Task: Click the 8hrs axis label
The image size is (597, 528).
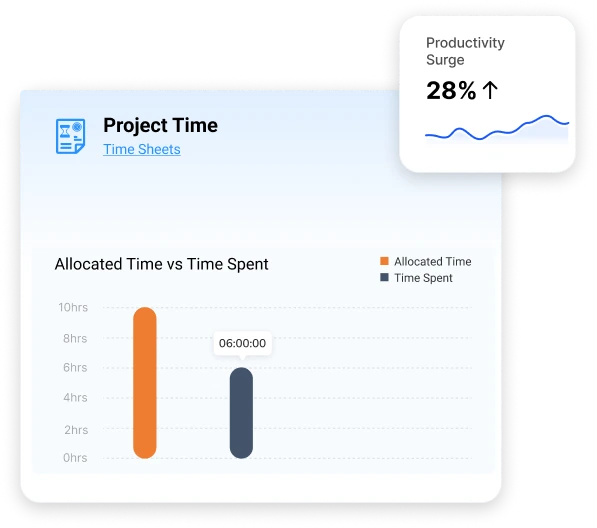Action: coord(75,338)
